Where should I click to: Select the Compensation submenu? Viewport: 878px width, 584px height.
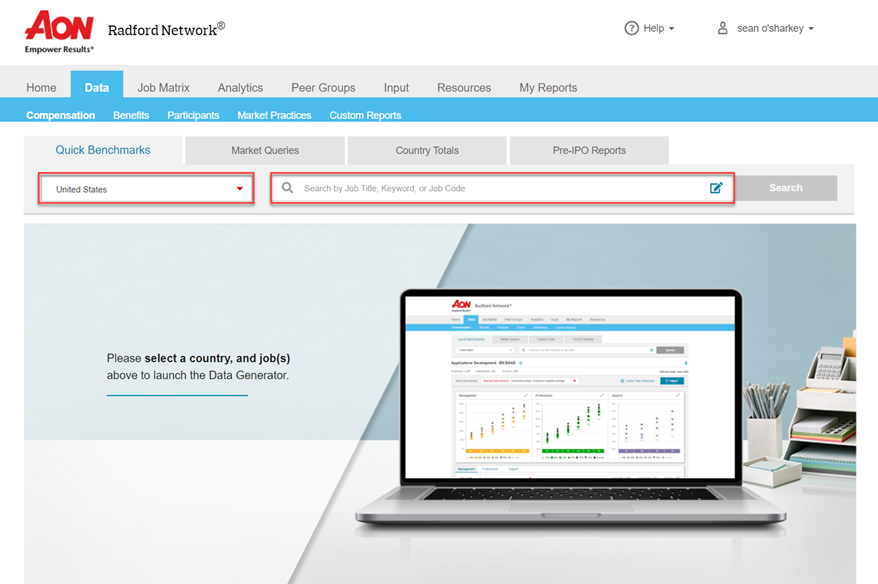click(x=60, y=115)
